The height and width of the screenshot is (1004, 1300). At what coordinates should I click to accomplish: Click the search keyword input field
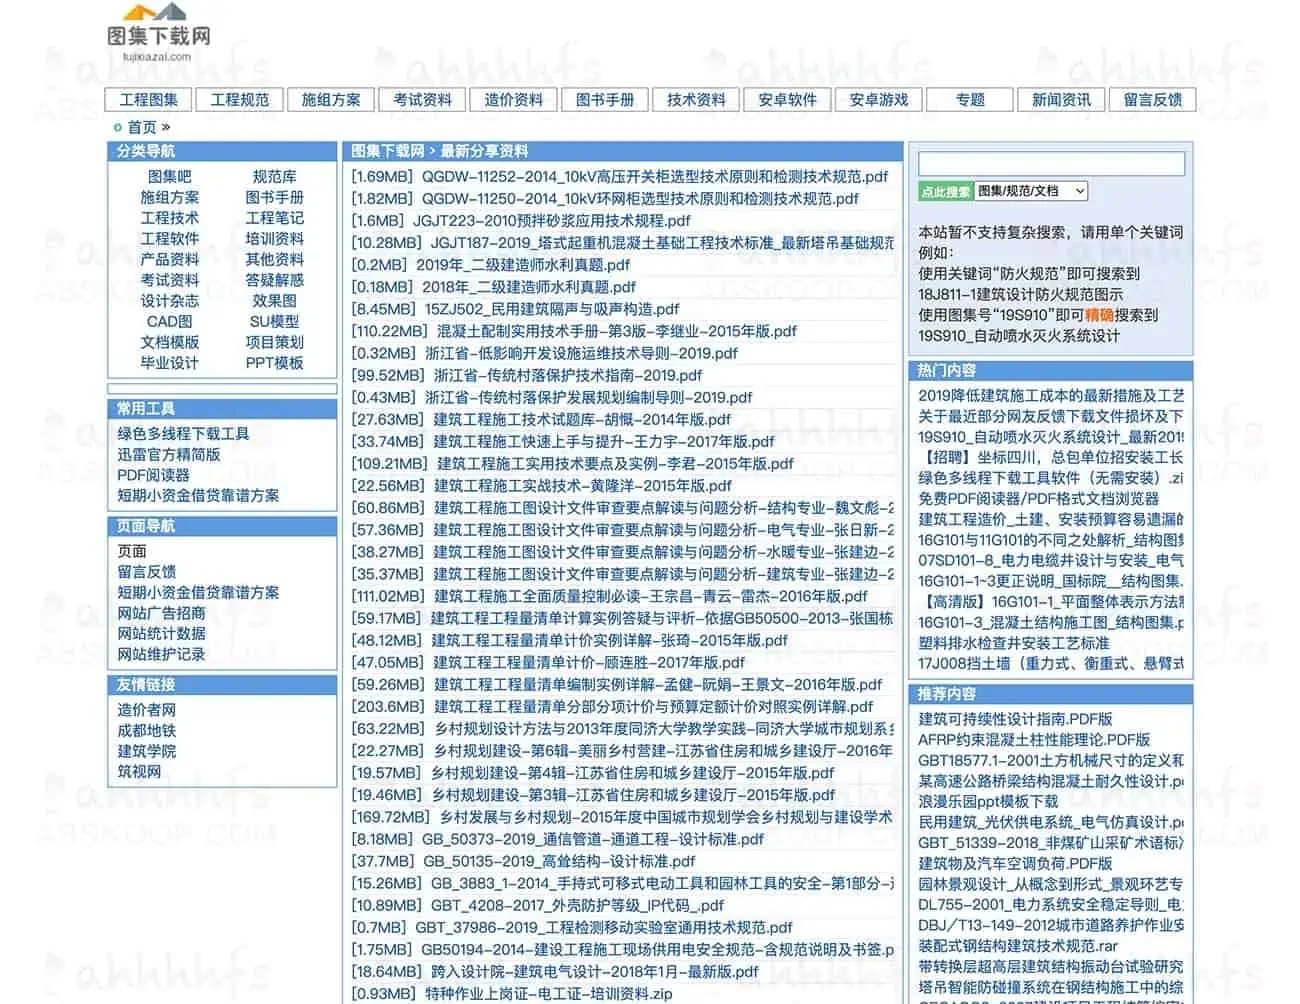[x=1051, y=164]
